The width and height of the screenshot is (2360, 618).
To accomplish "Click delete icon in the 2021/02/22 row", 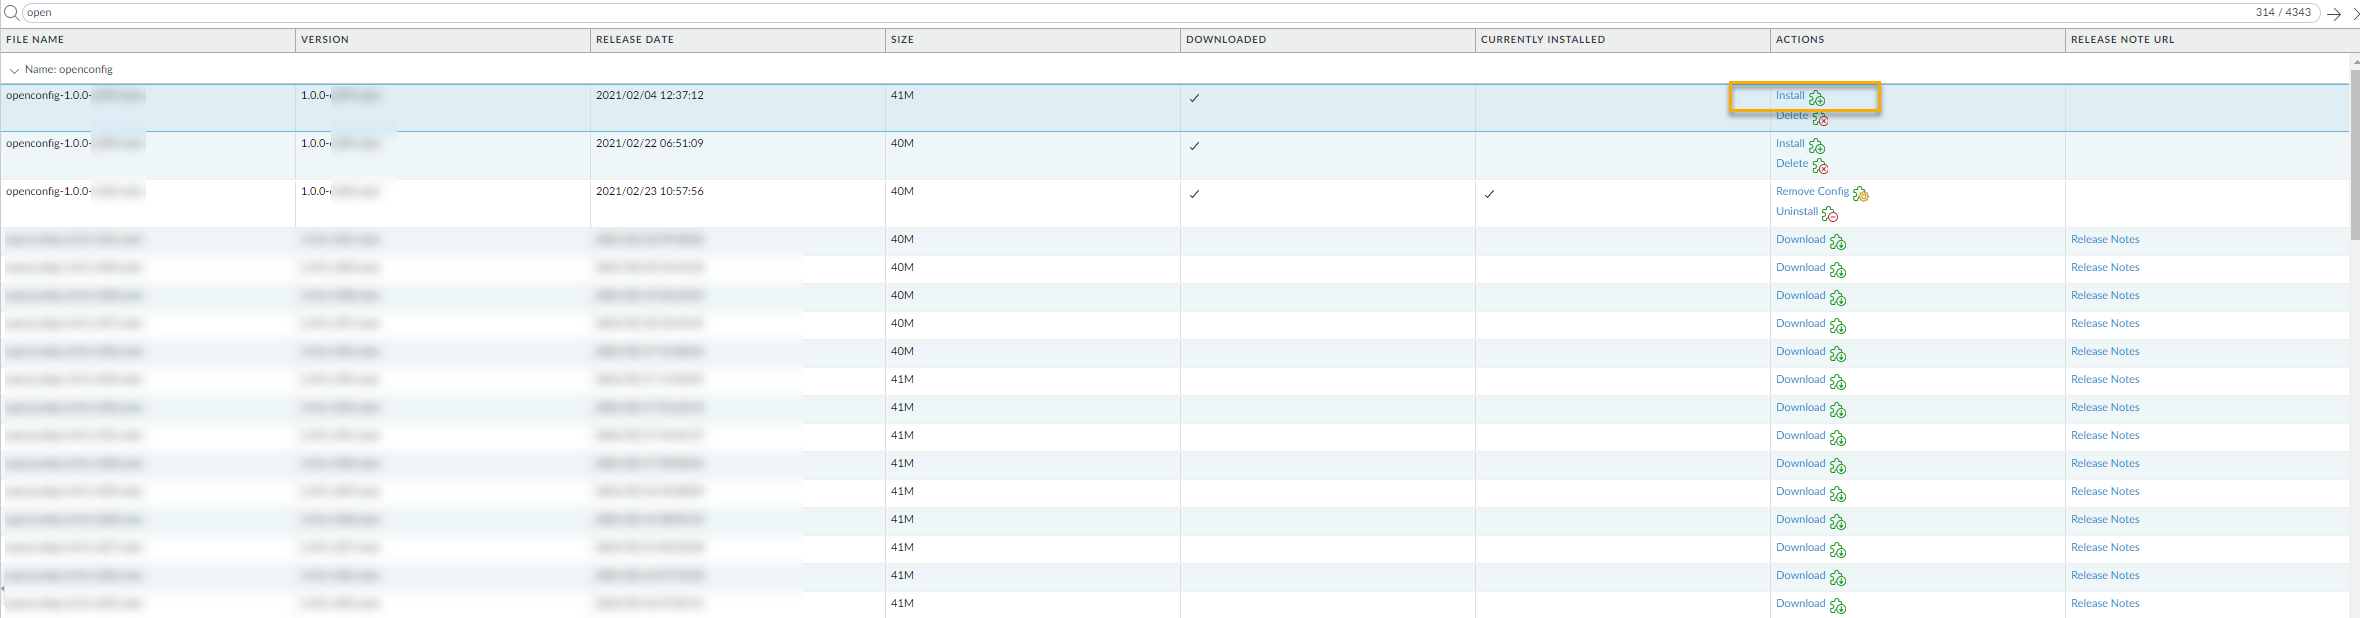I will [1820, 166].
